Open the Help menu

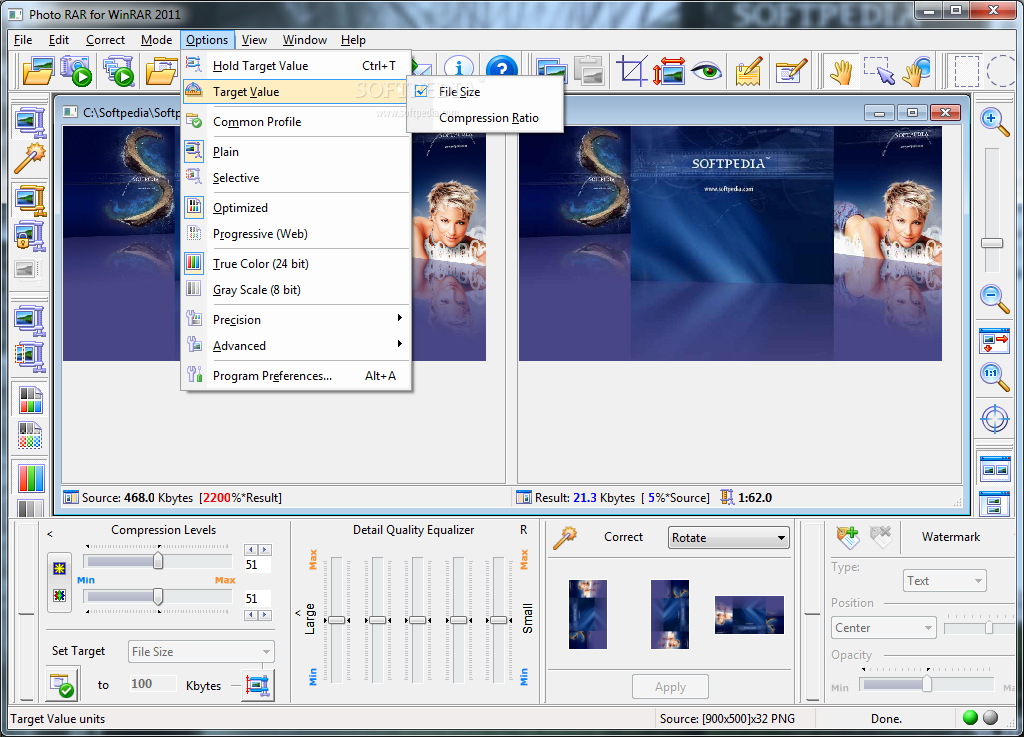pyautogui.click(x=353, y=40)
